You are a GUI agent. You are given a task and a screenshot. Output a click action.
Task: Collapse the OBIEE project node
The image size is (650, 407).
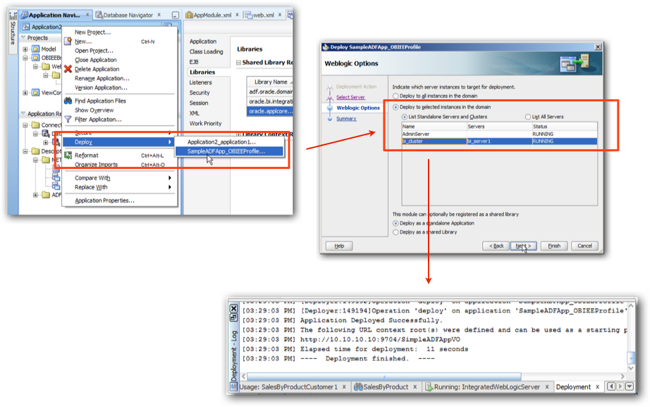coord(25,58)
